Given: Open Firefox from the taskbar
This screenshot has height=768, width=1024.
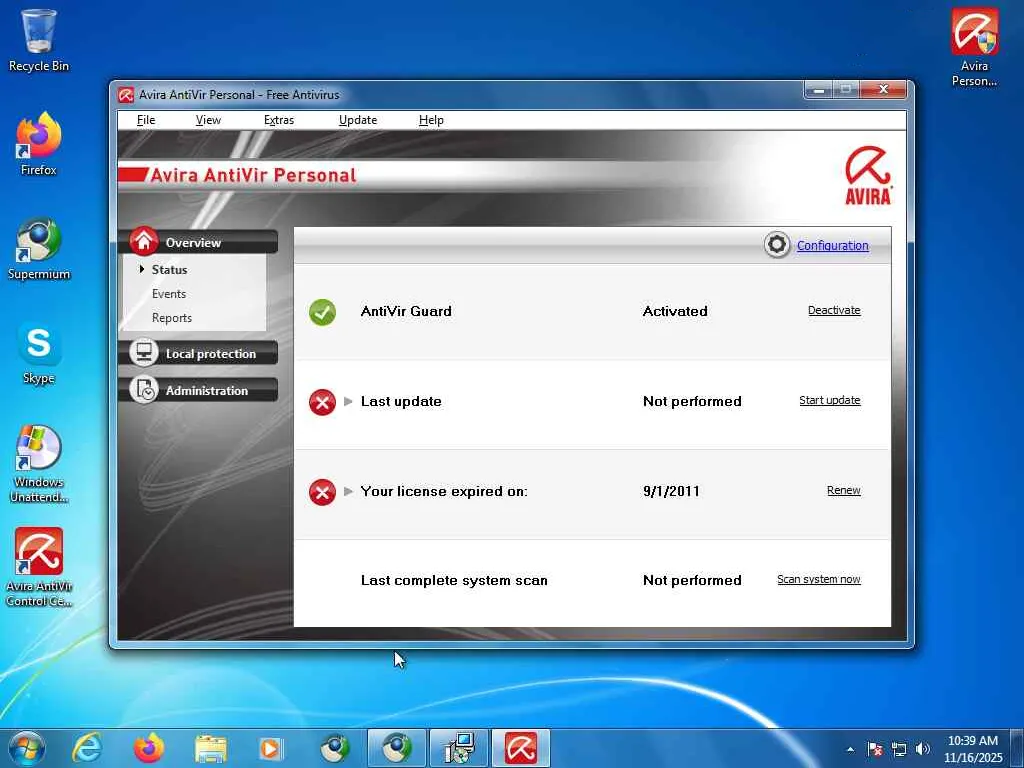Looking at the screenshot, I should coord(148,748).
